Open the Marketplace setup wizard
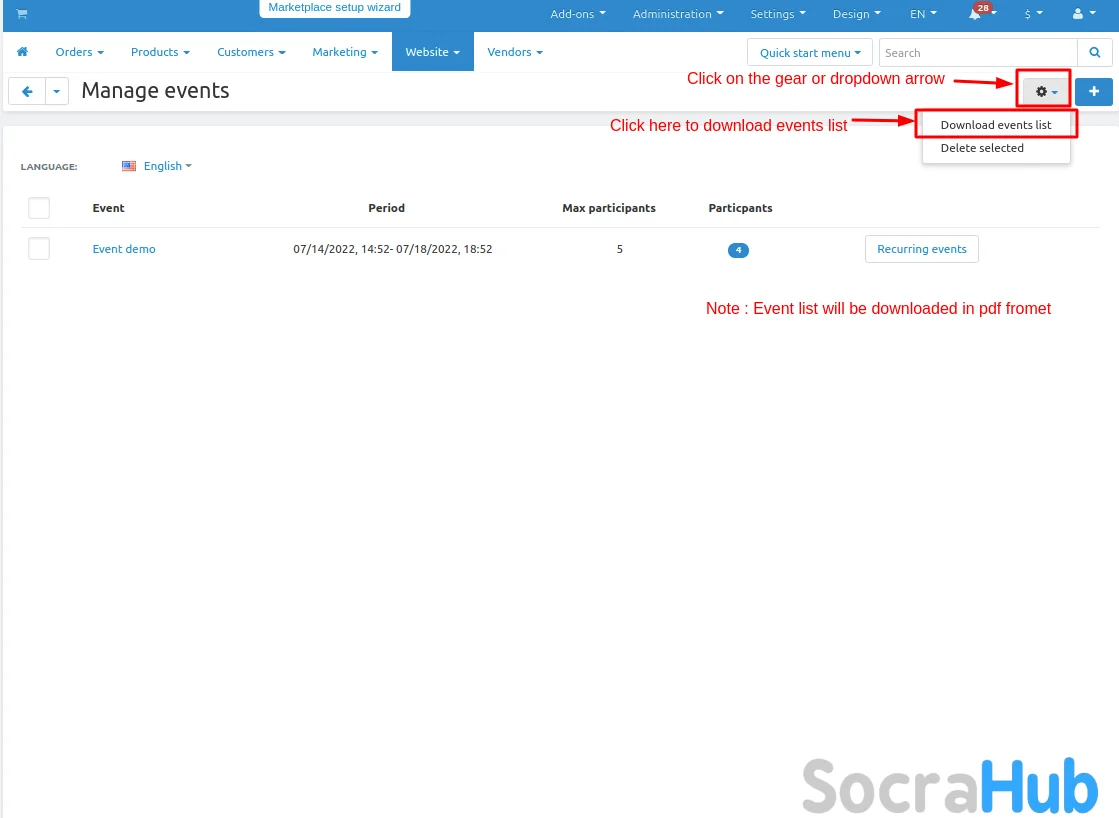 click(x=335, y=8)
